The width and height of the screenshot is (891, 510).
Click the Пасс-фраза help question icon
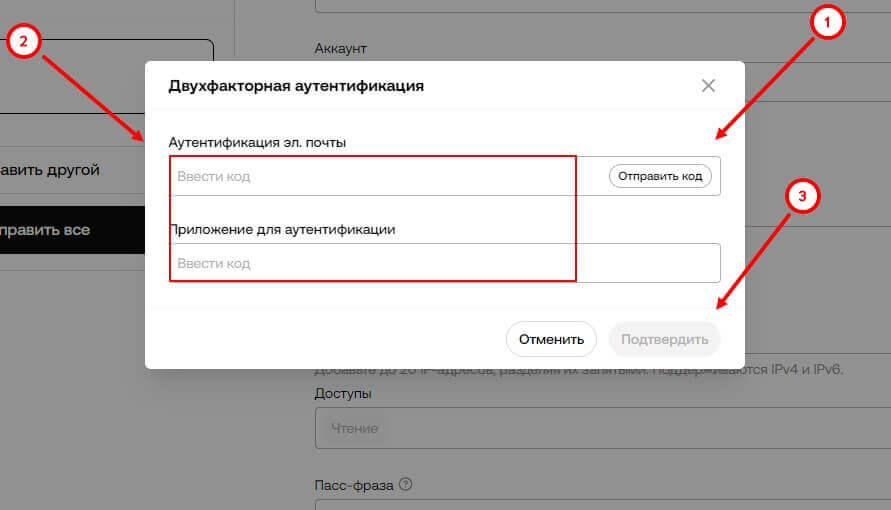coord(405,485)
